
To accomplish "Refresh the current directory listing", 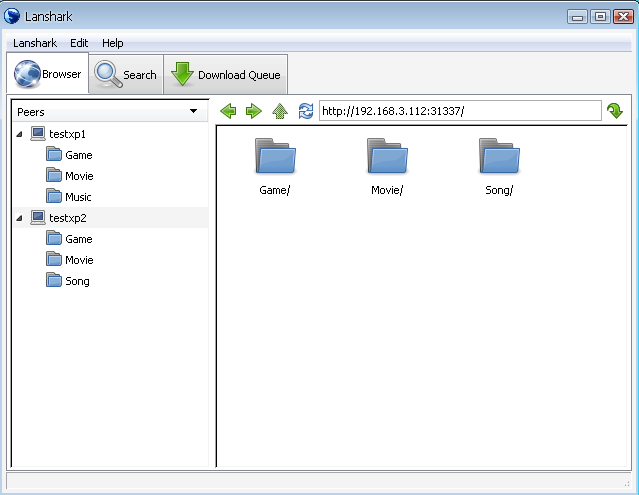I will click(x=306, y=111).
